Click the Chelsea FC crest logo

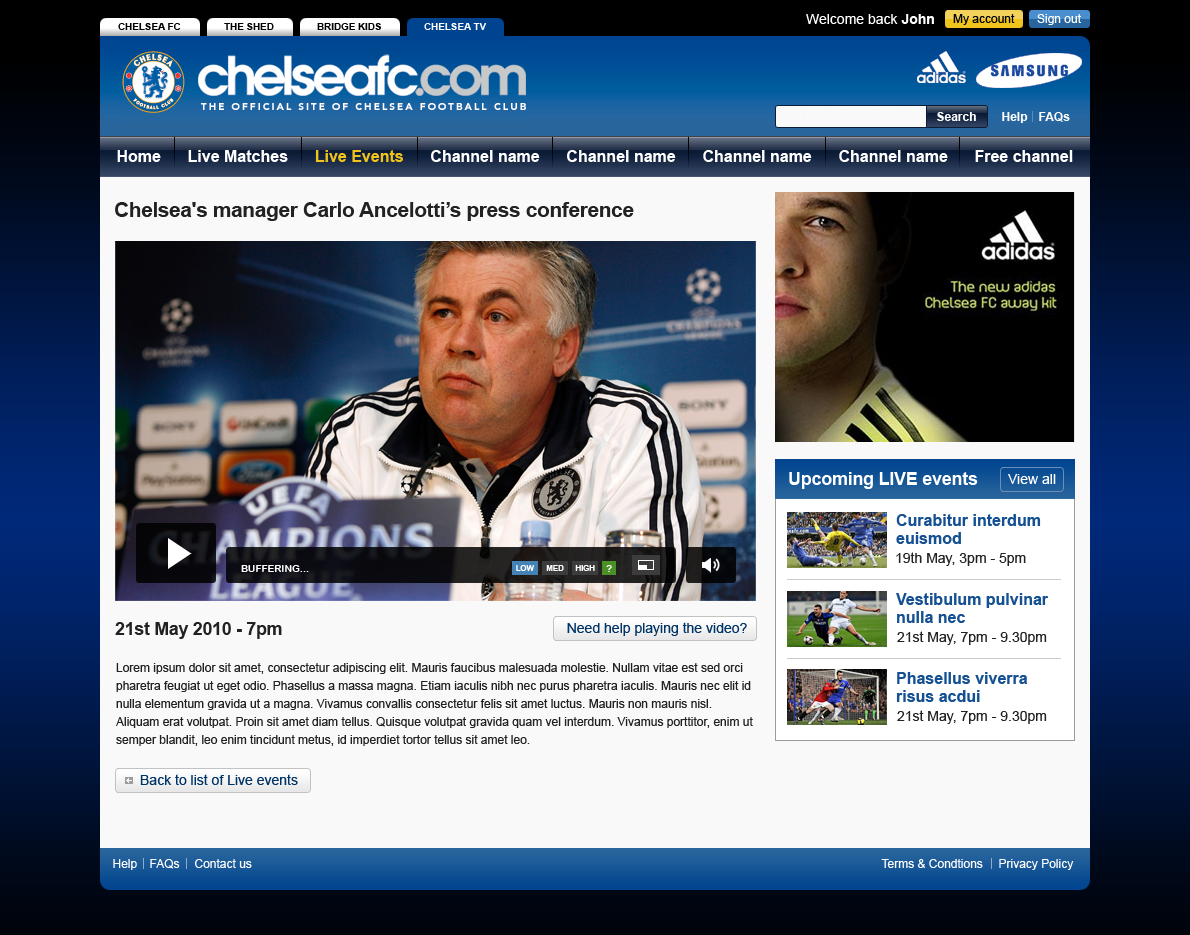153,82
